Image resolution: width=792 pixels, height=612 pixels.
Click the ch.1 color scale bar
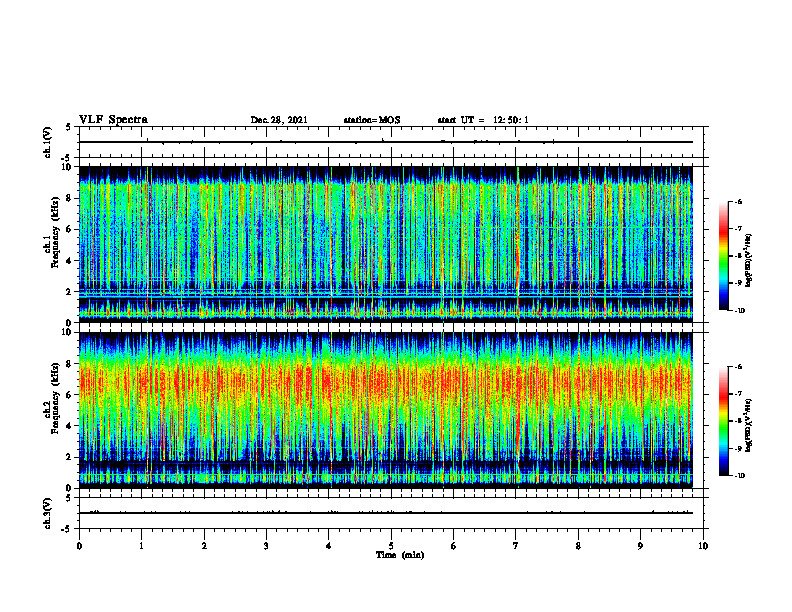click(724, 256)
